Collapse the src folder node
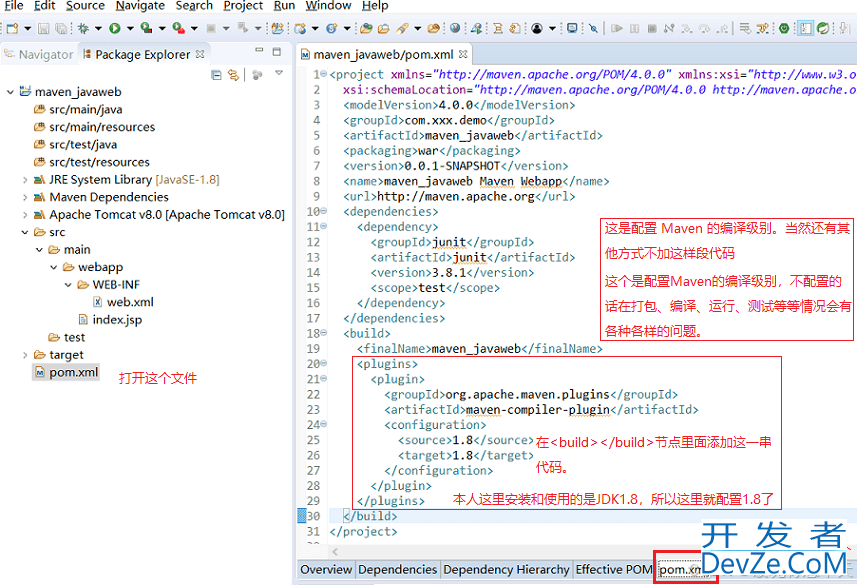 [x=25, y=232]
